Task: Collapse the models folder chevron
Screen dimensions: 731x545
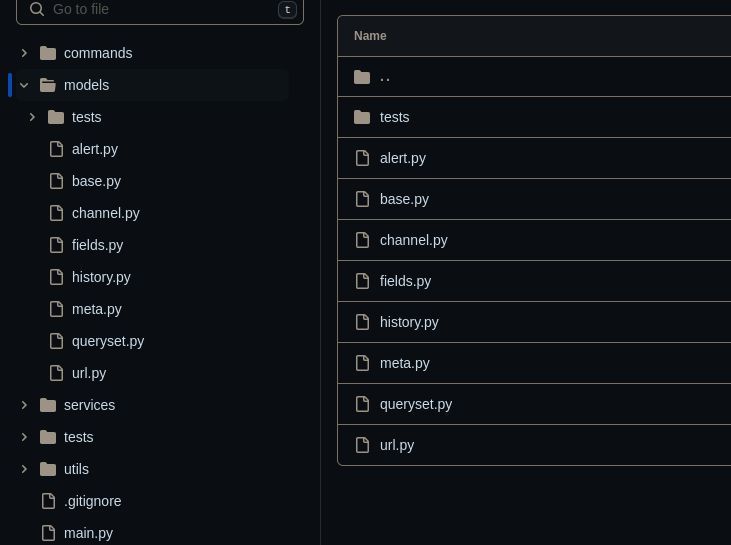Action: pyautogui.click(x=24, y=85)
